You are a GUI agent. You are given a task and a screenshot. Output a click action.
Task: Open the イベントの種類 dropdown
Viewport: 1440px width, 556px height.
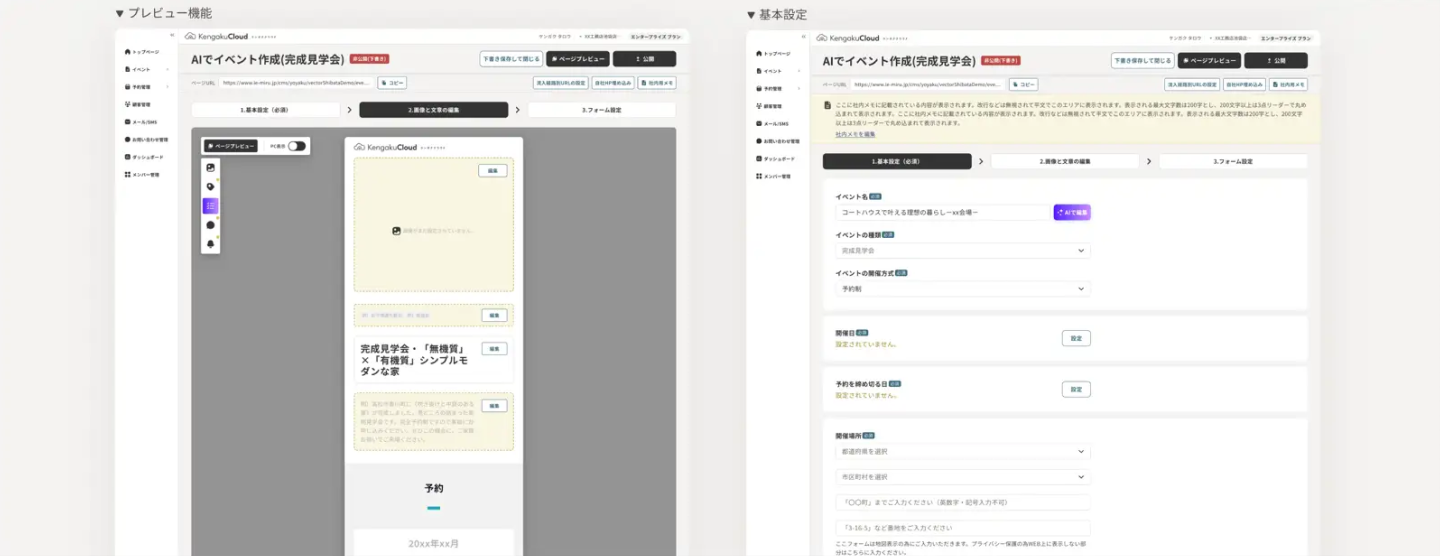(x=962, y=250)
